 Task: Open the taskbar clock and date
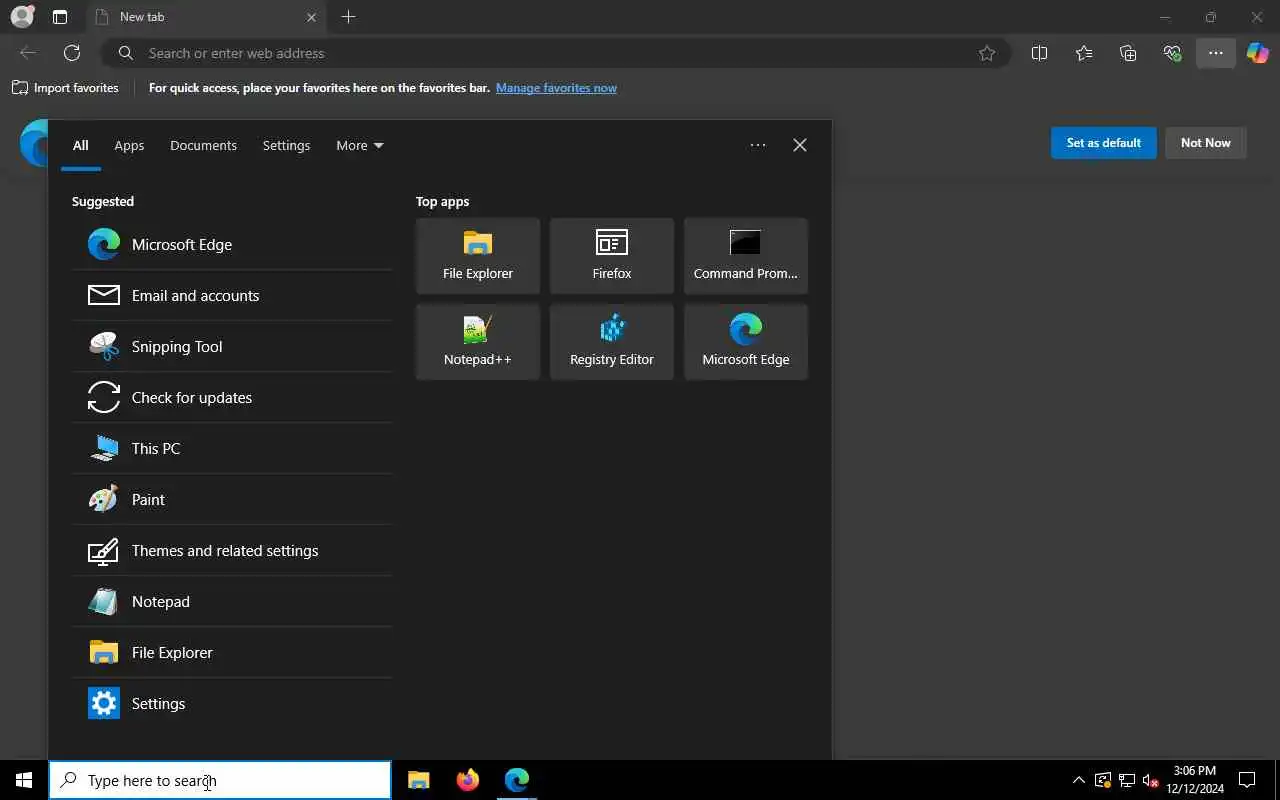[1195, 780]
